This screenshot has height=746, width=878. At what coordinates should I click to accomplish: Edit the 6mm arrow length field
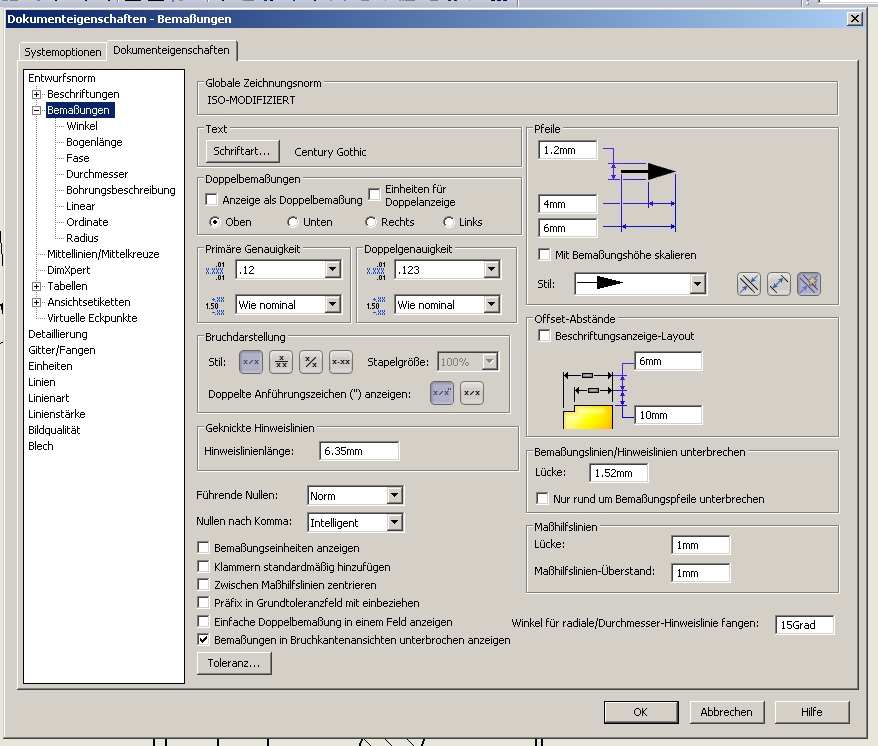point(568,228)
